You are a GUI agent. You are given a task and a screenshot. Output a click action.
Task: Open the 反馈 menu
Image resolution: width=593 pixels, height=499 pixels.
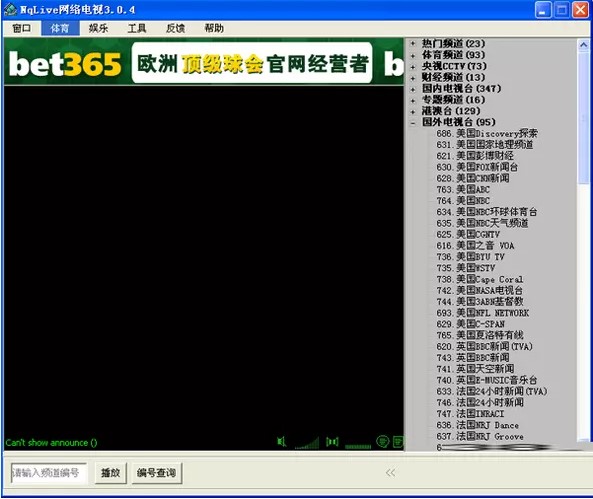tap(175, 28)
